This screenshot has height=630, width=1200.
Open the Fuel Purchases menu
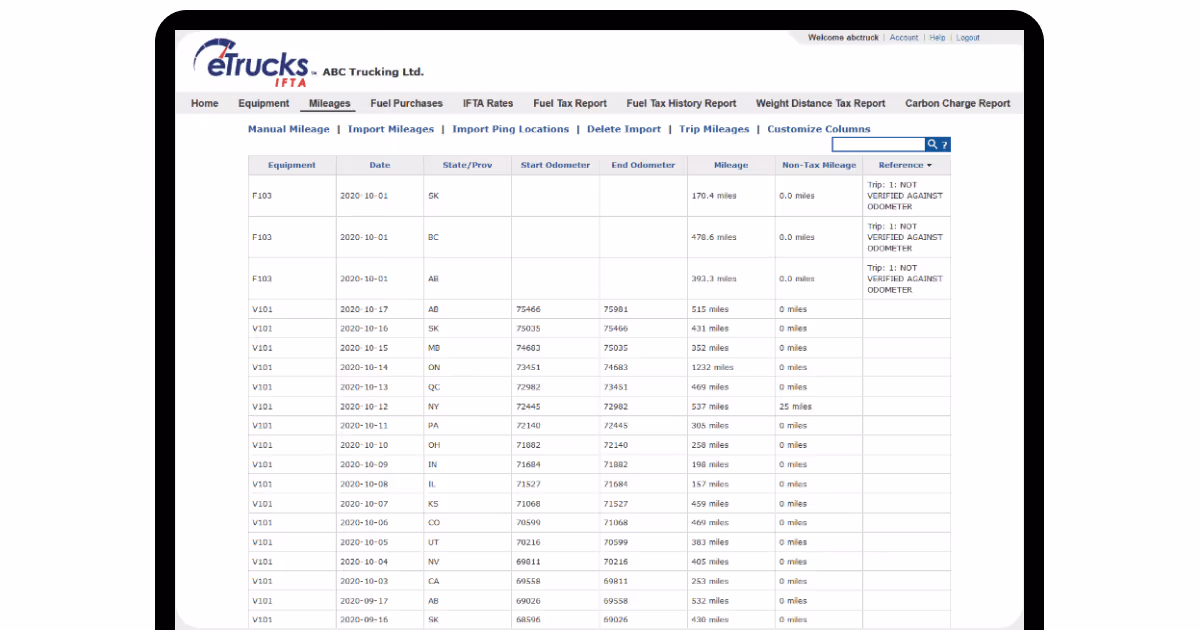[406, 103]
